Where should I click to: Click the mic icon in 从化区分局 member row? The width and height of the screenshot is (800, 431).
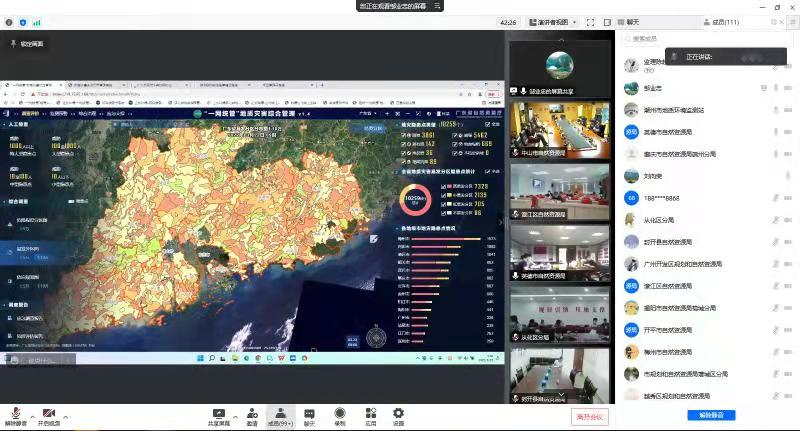tap(776, 220)
